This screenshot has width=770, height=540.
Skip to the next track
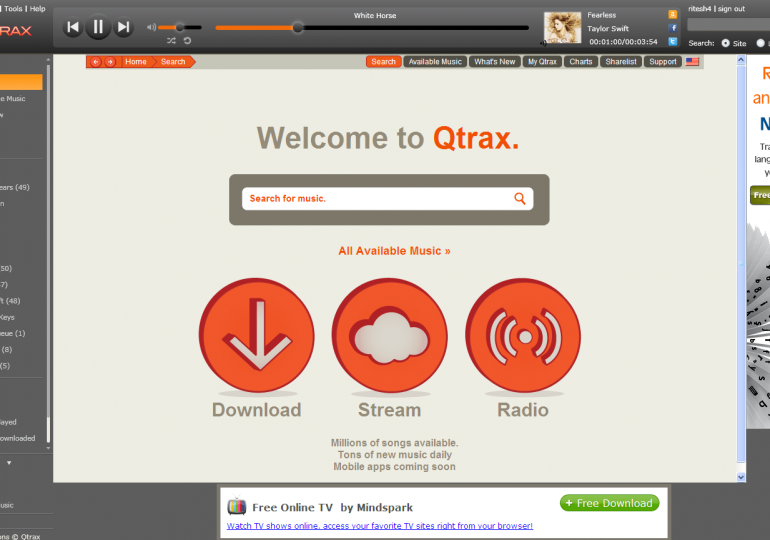tap(124, 28)
